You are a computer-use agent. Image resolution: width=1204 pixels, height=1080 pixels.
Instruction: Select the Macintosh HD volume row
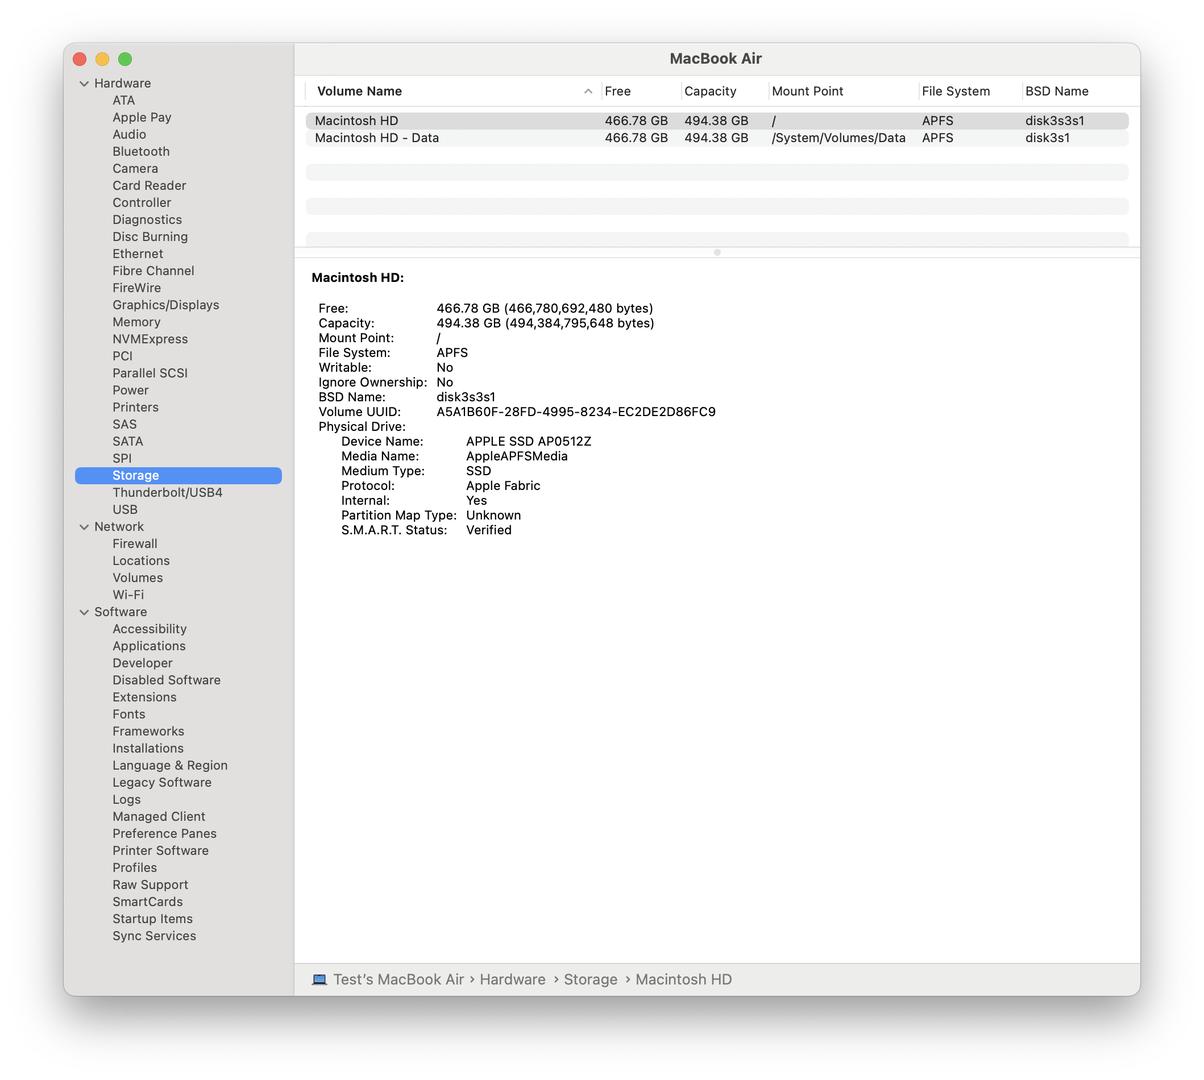pyautogui.click(x=717, y=121)
